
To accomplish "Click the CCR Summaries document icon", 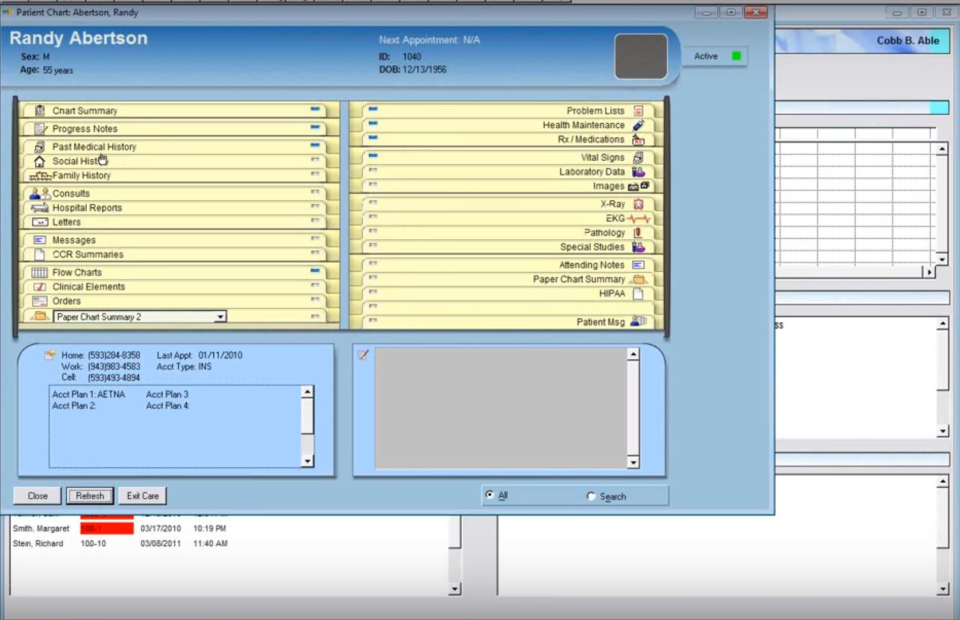I will [40, 255].
